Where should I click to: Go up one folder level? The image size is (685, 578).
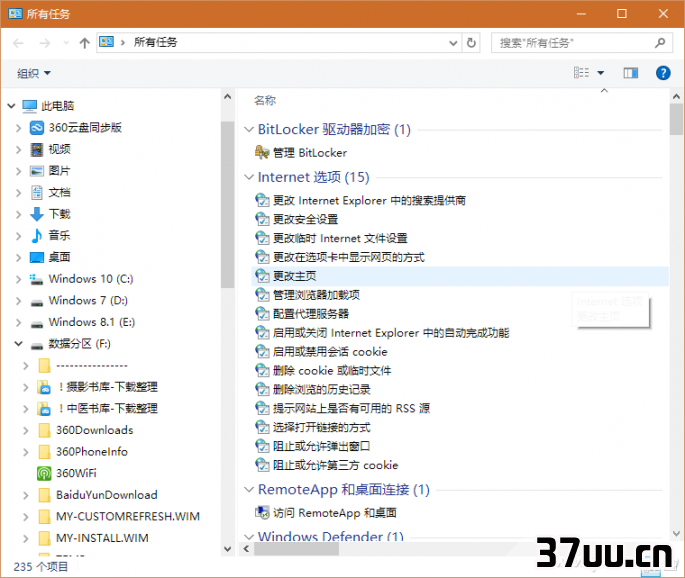84,43
